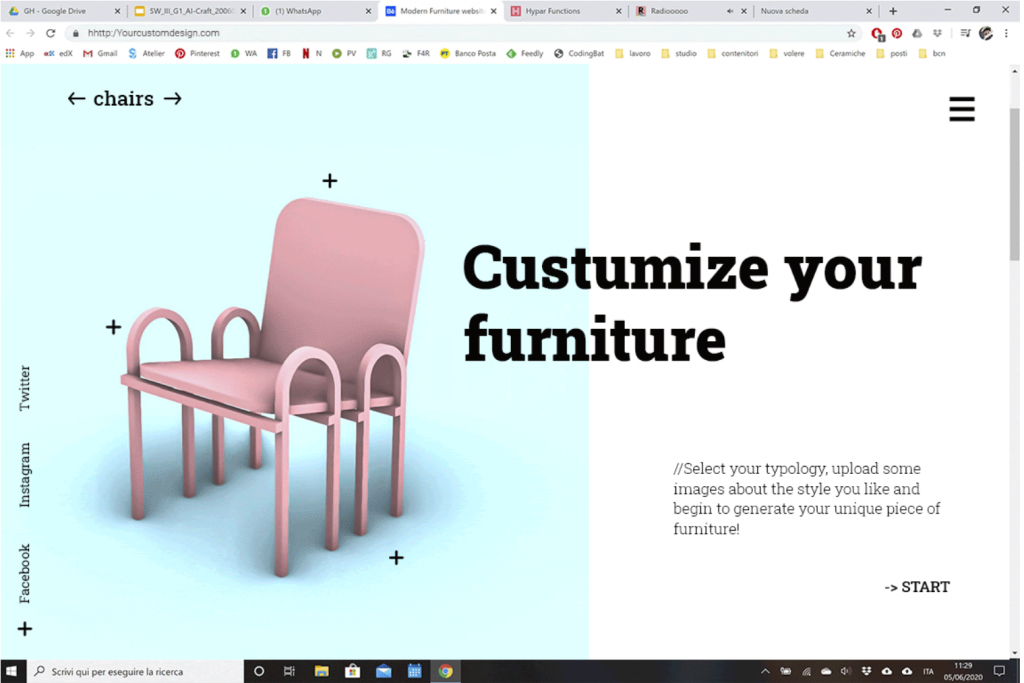Click the plus hotspot near the chair armrest
Viewport: 1024px width, 683px height.
pos(113,327)
